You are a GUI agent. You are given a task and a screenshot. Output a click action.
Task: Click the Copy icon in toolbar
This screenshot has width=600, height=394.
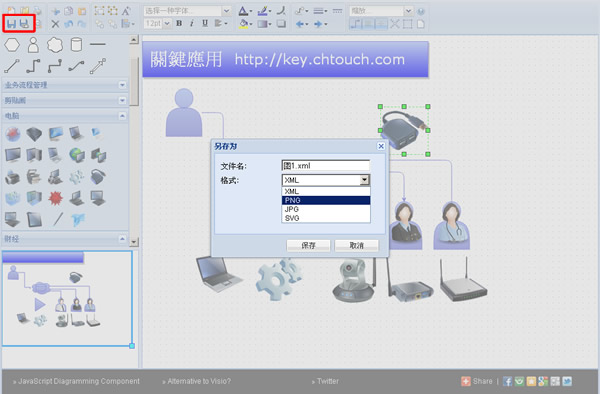click(x=68, y=11)
